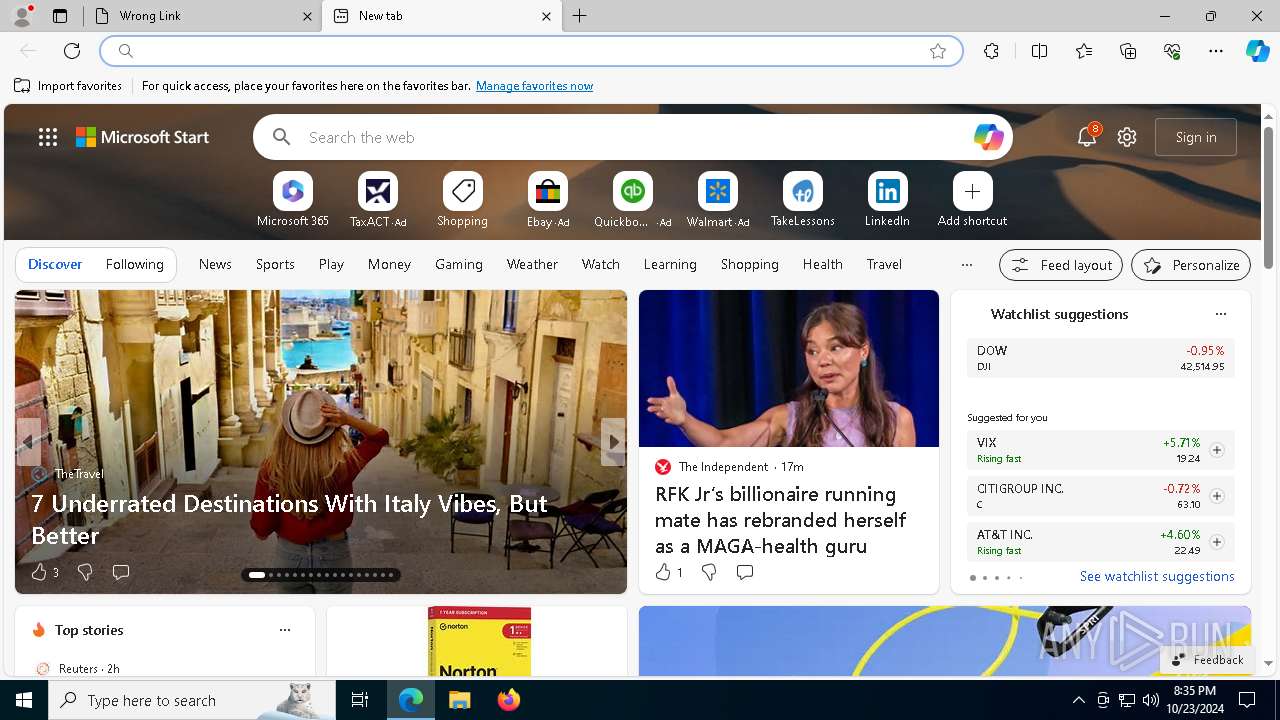Open comments on Italy destinations story

pyautogui.click(x=121, y=572)
